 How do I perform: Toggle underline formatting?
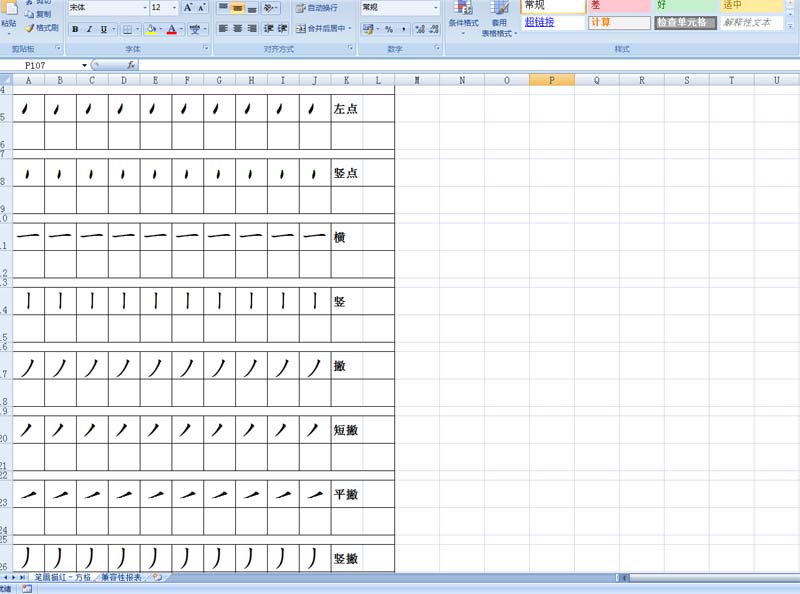(103, 30)
